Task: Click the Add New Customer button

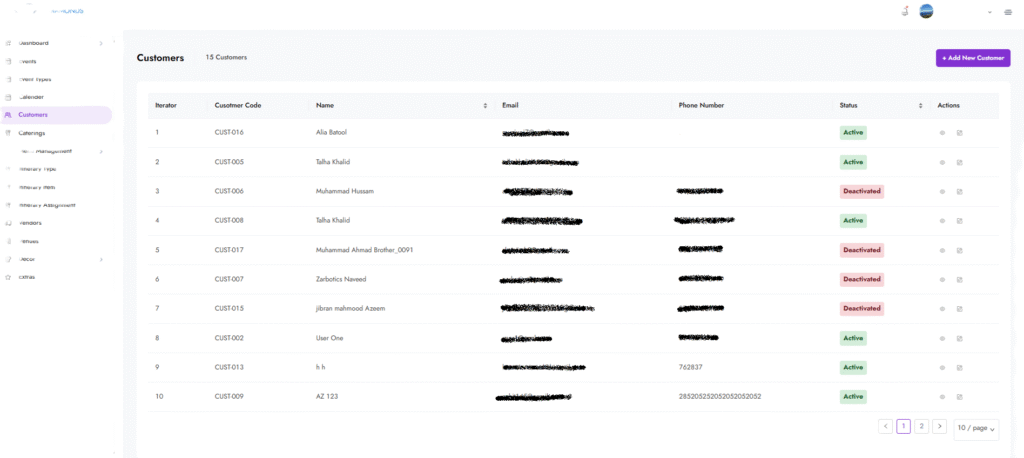Action: pos(972,58)
